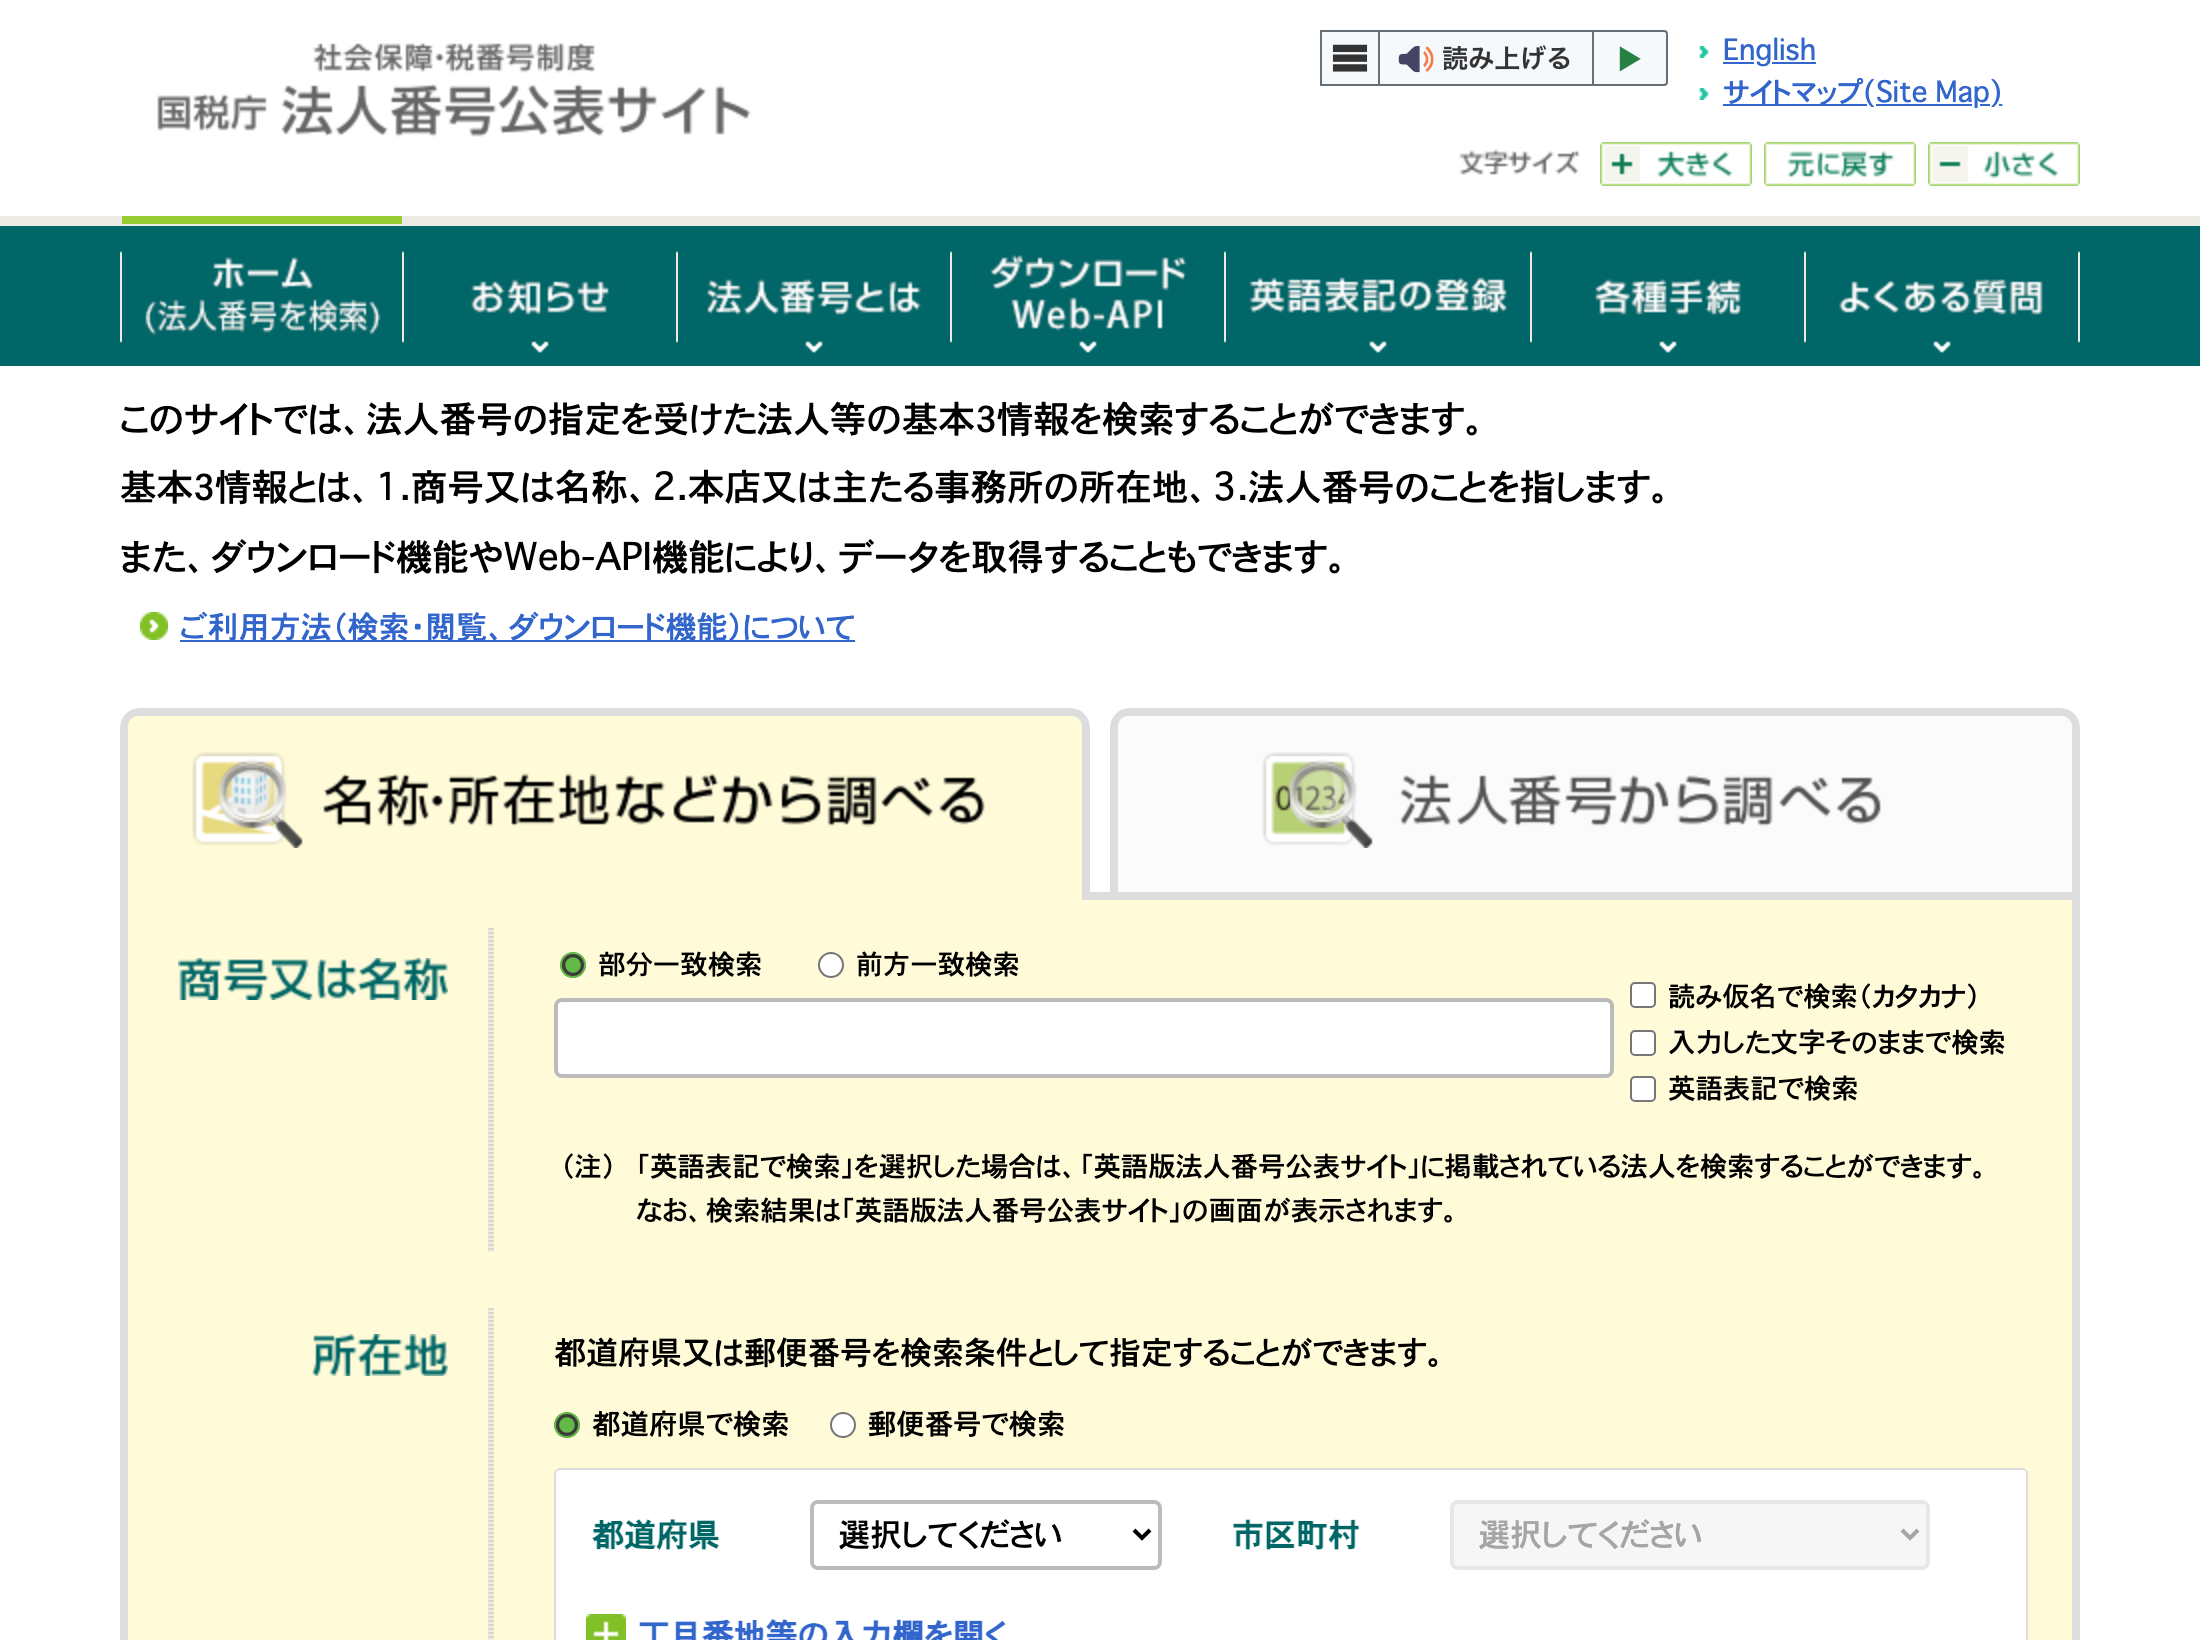2200x1640 pixels.
Task: Check 入力した文字そのままで検索 checkbox
Action: pos(1643,1043)
